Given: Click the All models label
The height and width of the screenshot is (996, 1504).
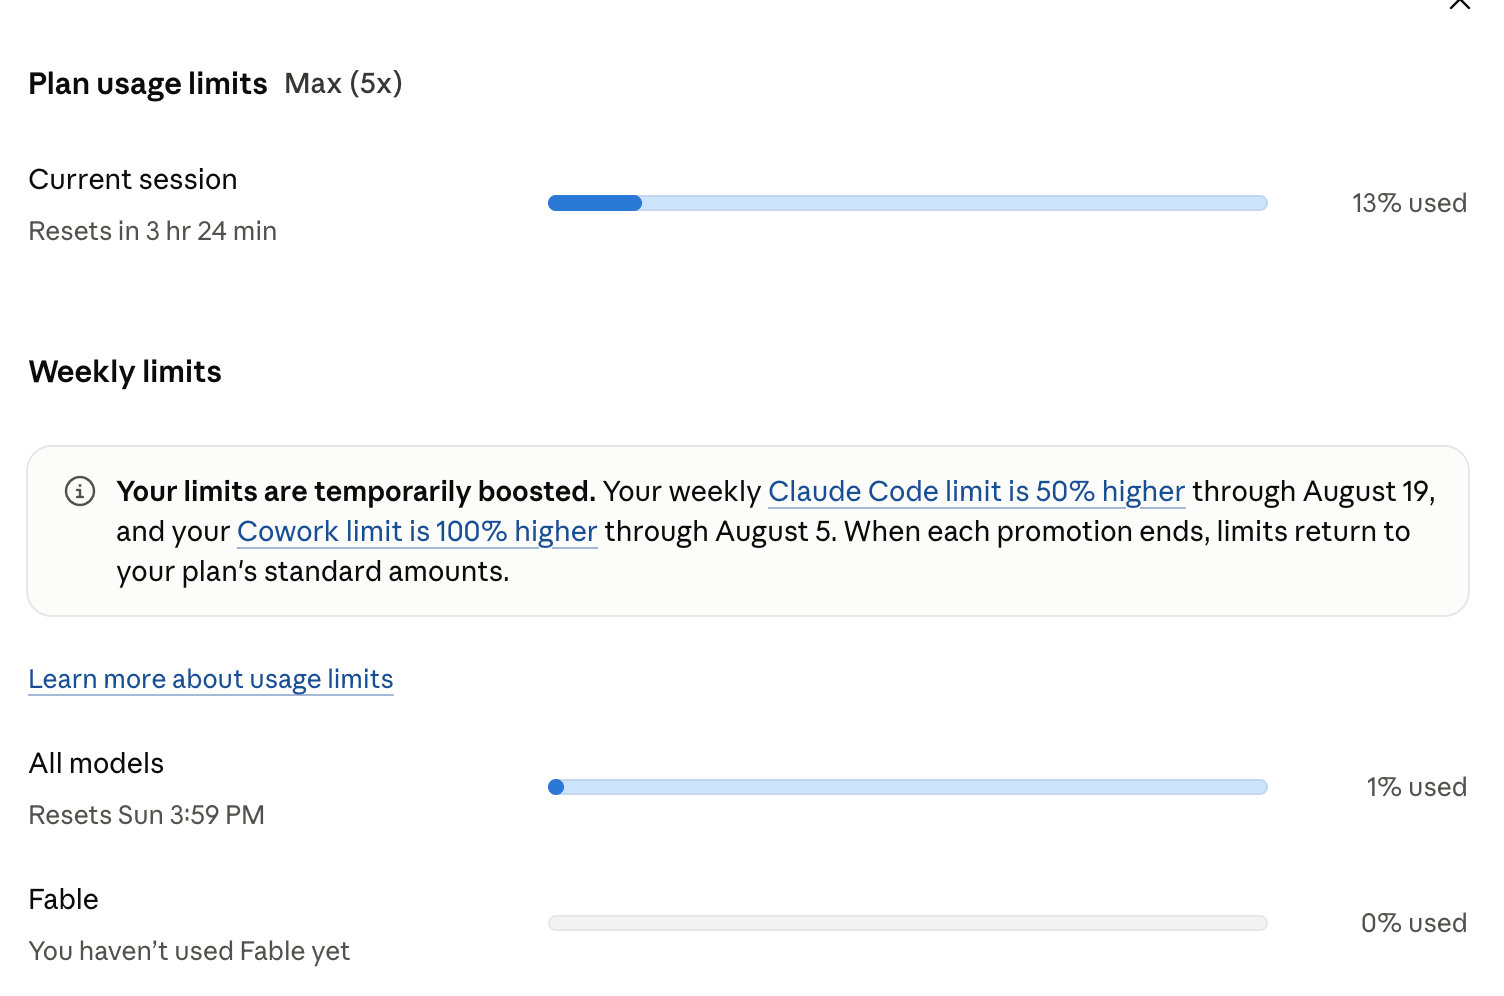Looking at the screenshot, I should [96, 763].
